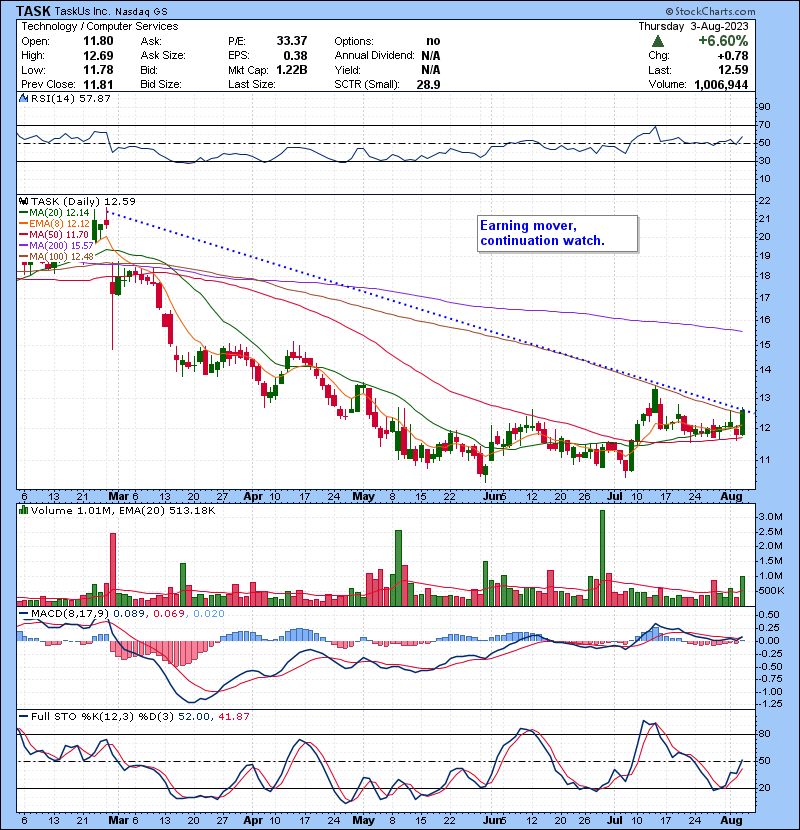Viewport: 800px width, 830px height.
Task: Click the Technology / Computer Services sector text
Action: (x=100, y=26)
